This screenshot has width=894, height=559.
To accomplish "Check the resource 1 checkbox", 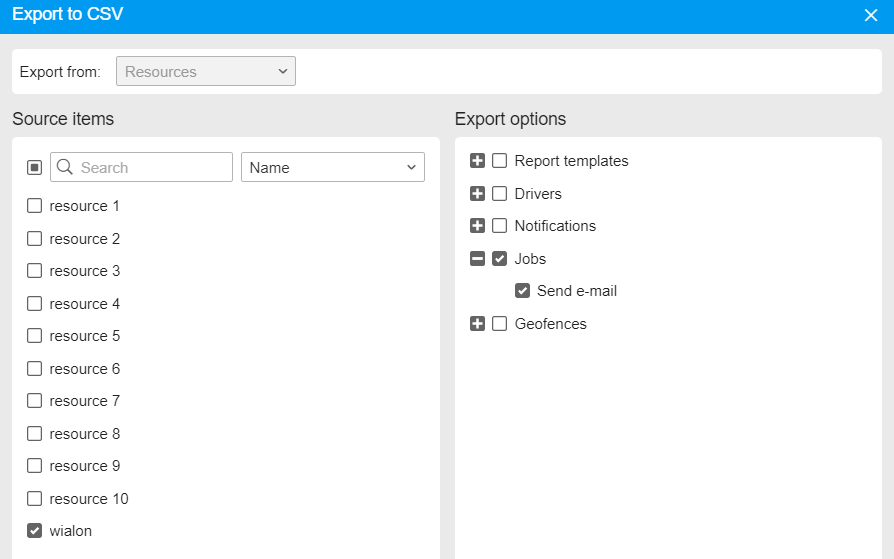I will [x=34, y=206].
